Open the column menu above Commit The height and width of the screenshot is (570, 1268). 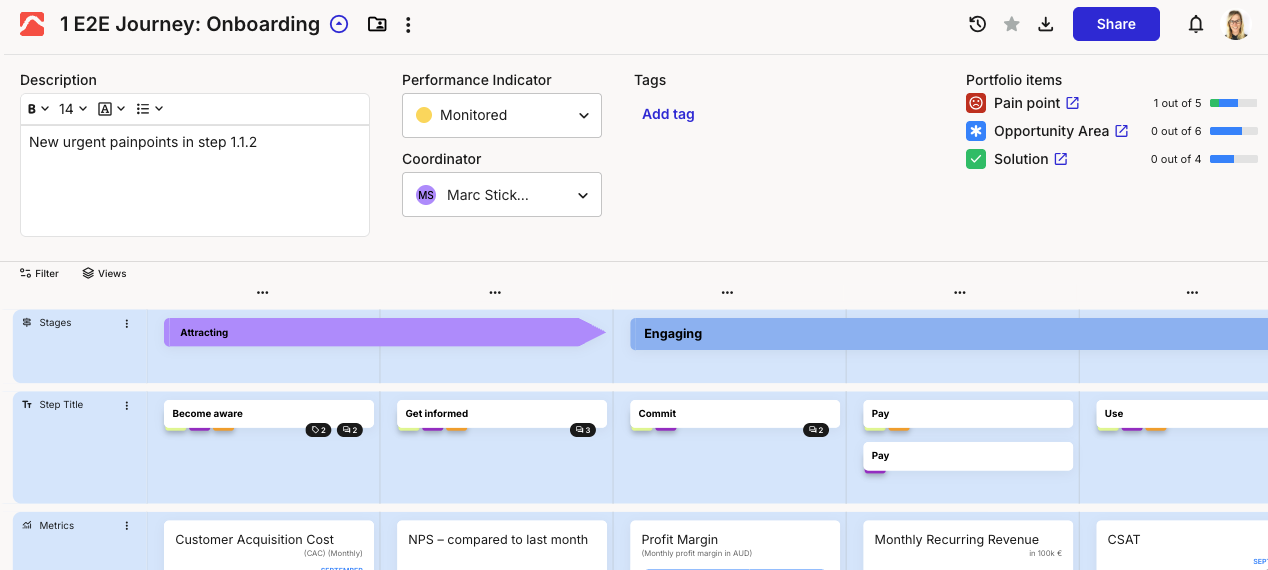pos(727,293)
